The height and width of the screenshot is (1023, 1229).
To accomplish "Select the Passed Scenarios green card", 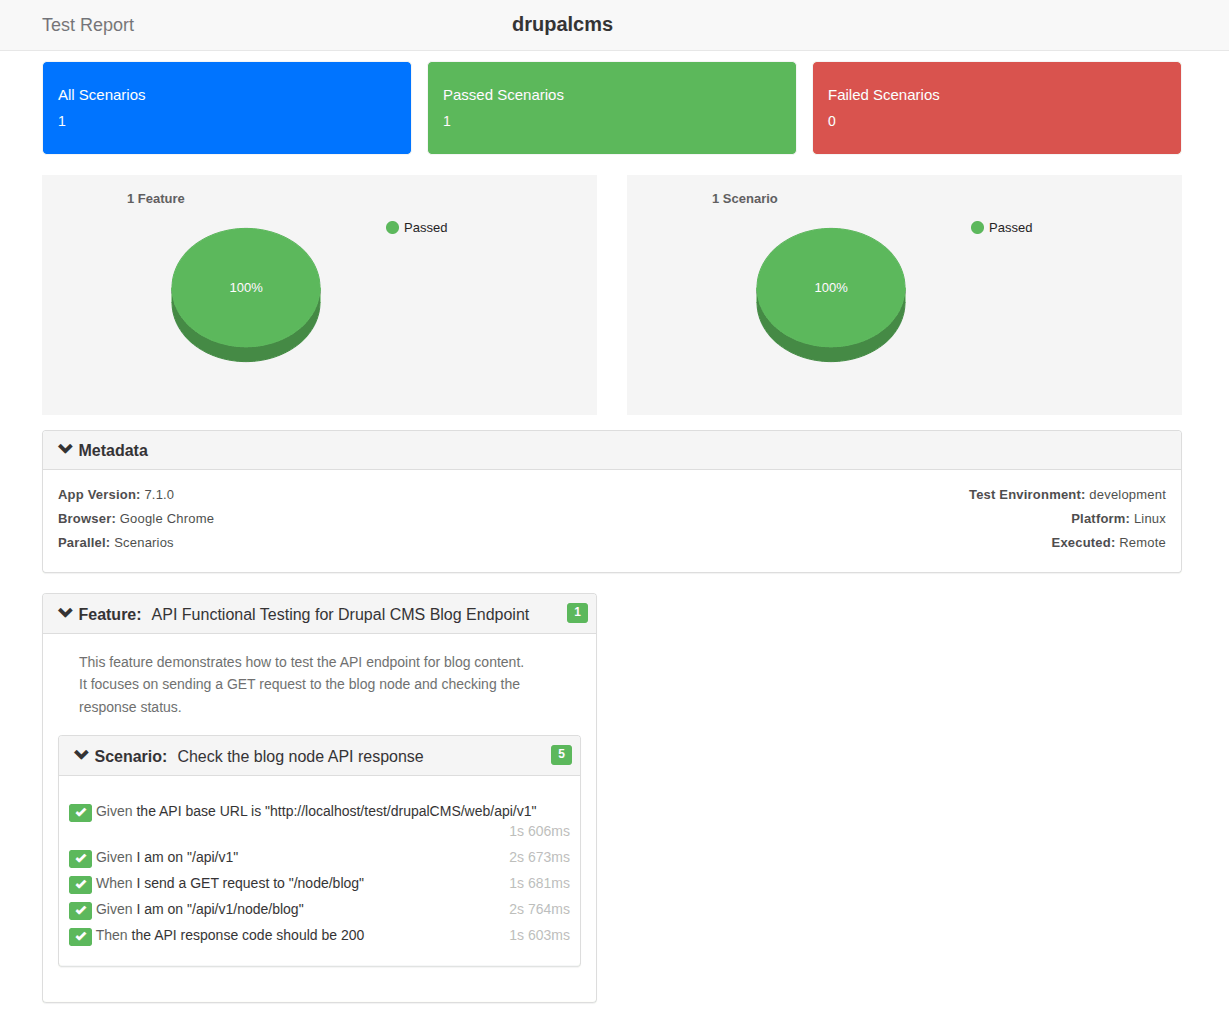I will click(612, 108).
